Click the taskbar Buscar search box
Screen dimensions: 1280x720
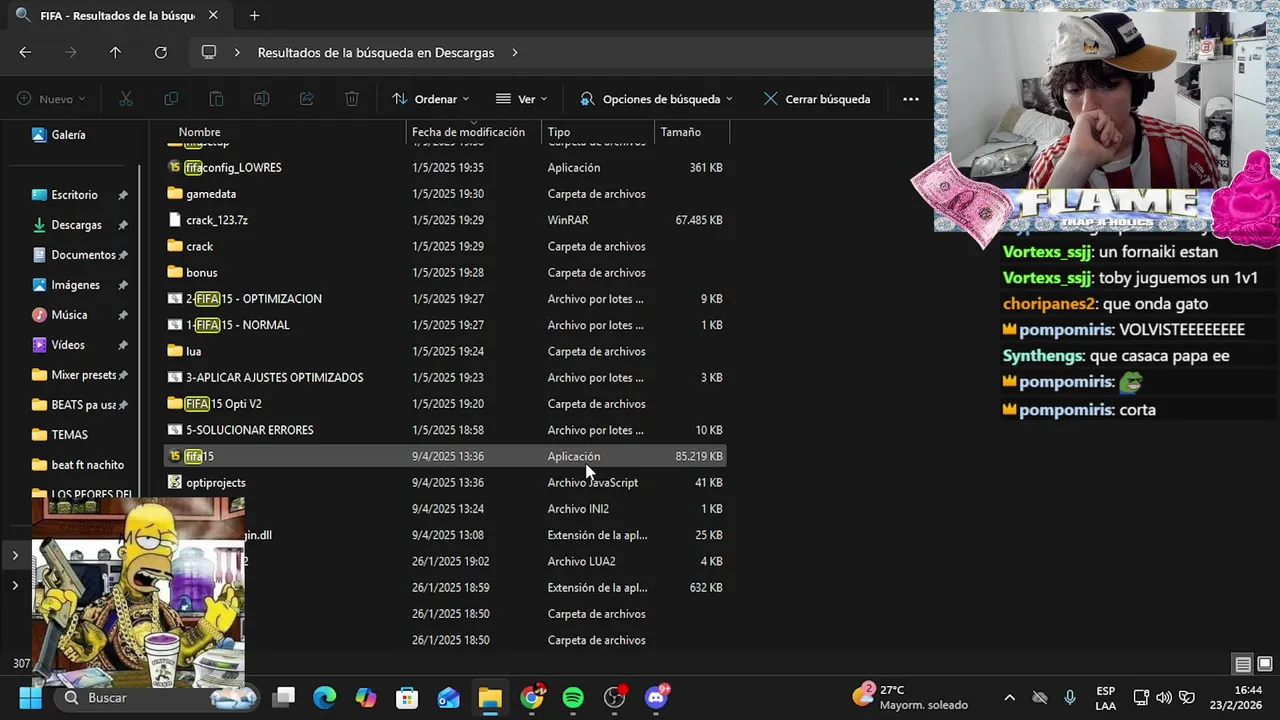[157, 697]
